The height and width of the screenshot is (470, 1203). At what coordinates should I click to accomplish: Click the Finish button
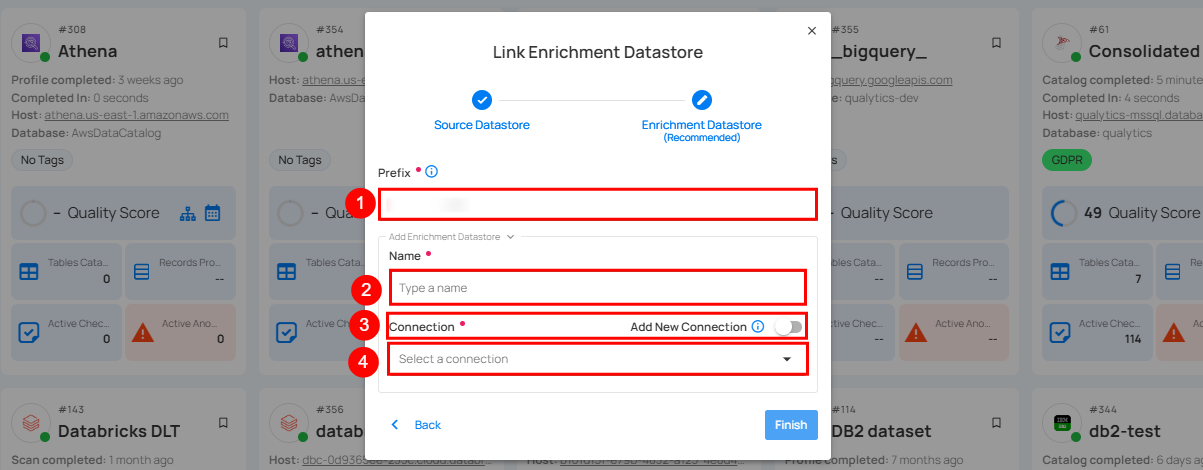click(x=790, y=425)
